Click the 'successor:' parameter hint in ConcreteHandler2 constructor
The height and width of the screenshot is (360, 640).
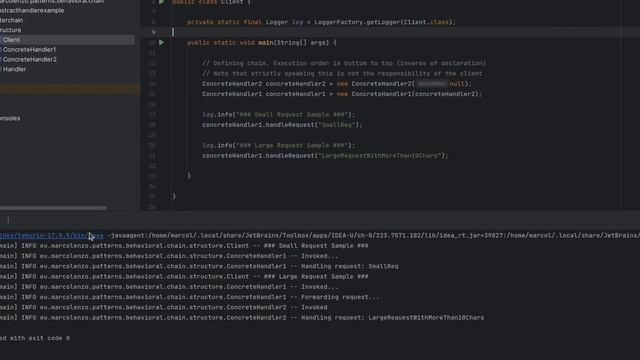coord(432,84)
